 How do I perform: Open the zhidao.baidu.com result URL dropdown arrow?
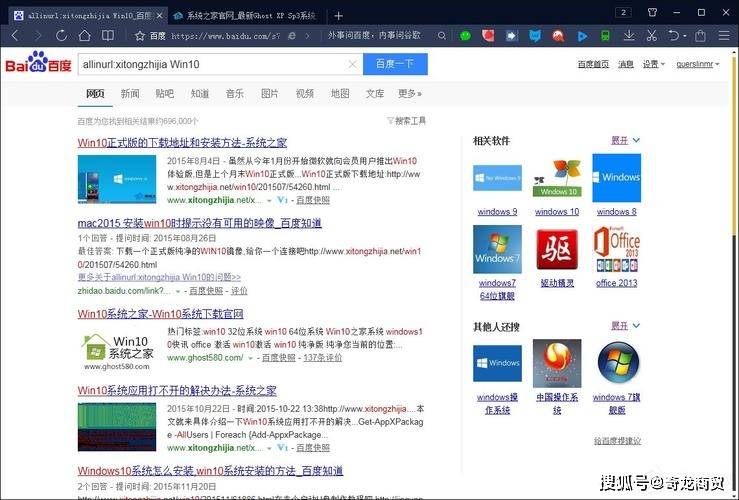click(178, 291)
